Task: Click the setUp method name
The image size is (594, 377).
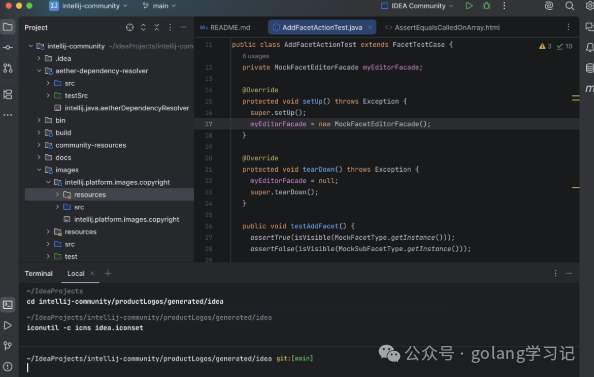Action: pyautogui.click(x=312, y=101)
